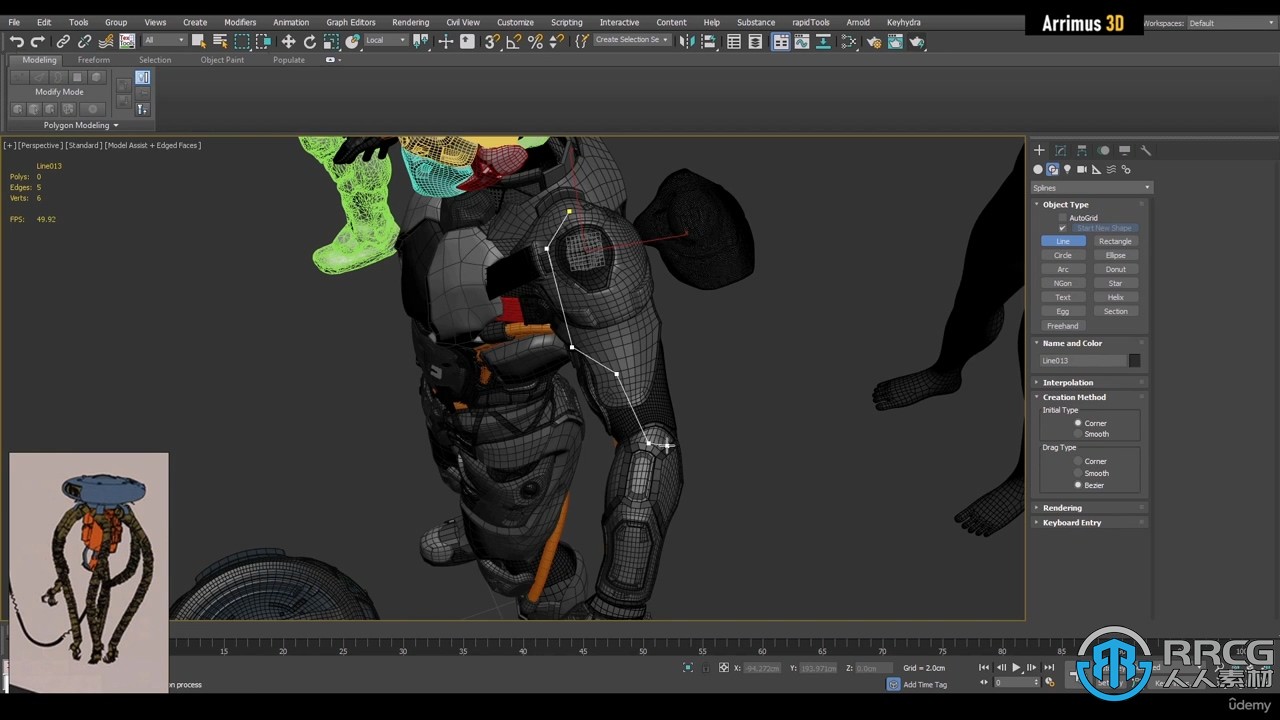Select Smooth under Initial Type

point(1078,434)
